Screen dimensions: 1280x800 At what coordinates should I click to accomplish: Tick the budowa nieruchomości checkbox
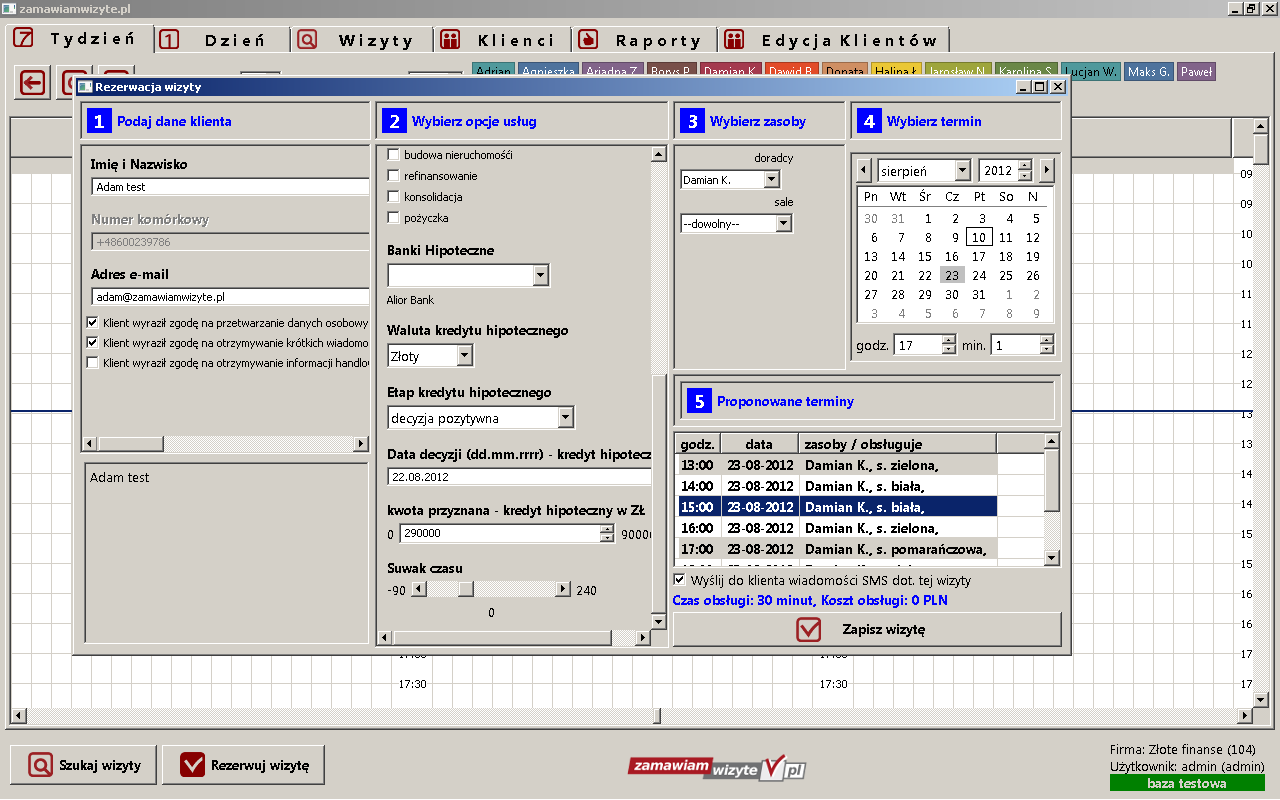click(x=393, y=155)
